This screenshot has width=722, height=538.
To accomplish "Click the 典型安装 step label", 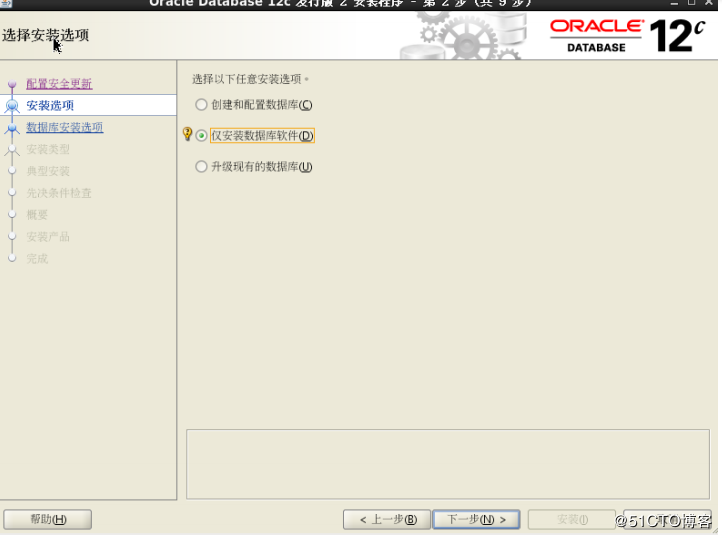I will pos(48,171).
